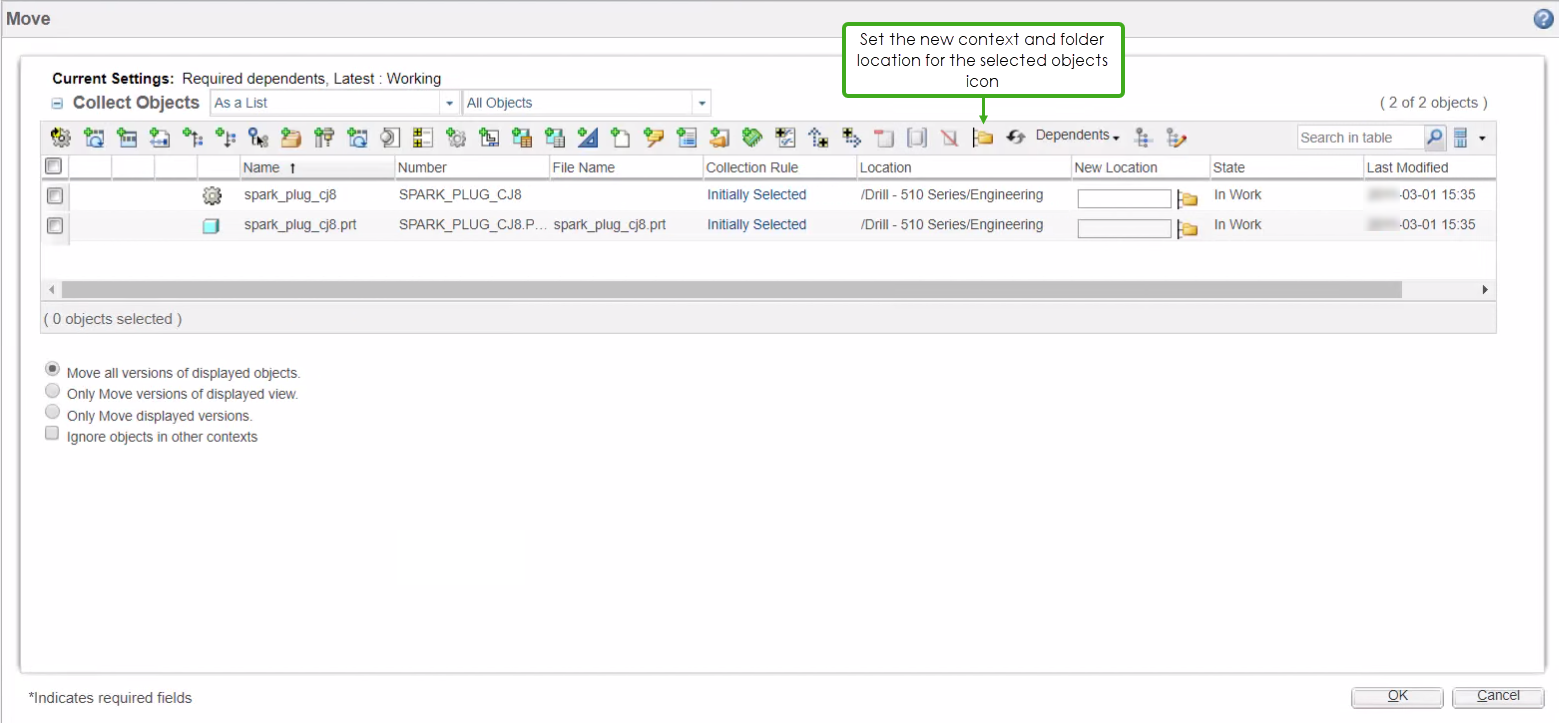The image size is (1559, 723).
Task: Open help with the question mark icon
Action: click(x=1541, y=18)
